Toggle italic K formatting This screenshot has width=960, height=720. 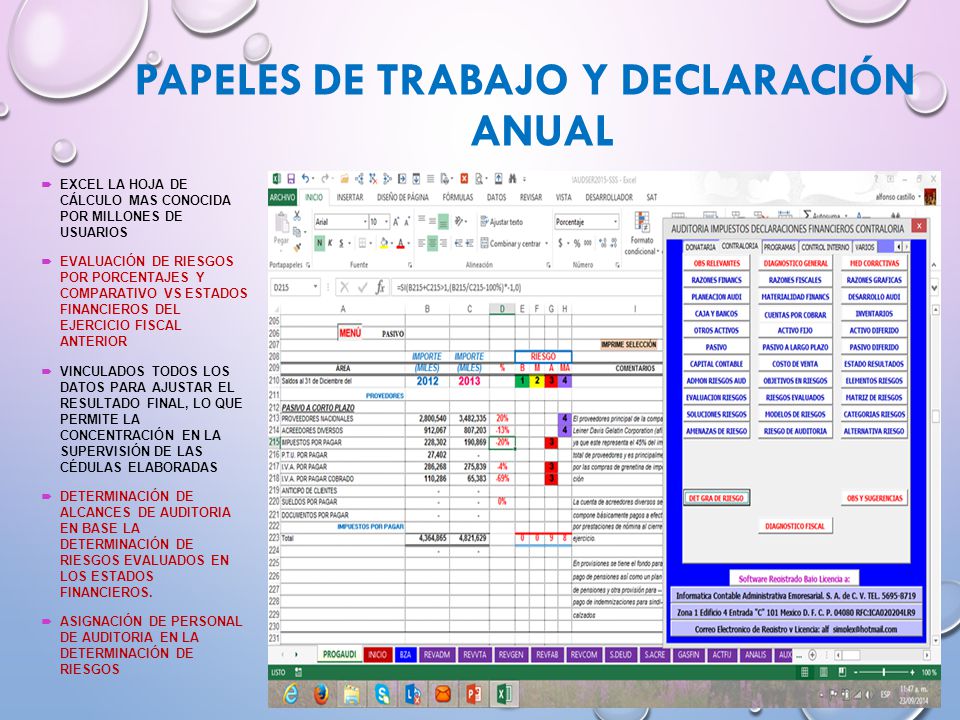[x=330, y=243]
